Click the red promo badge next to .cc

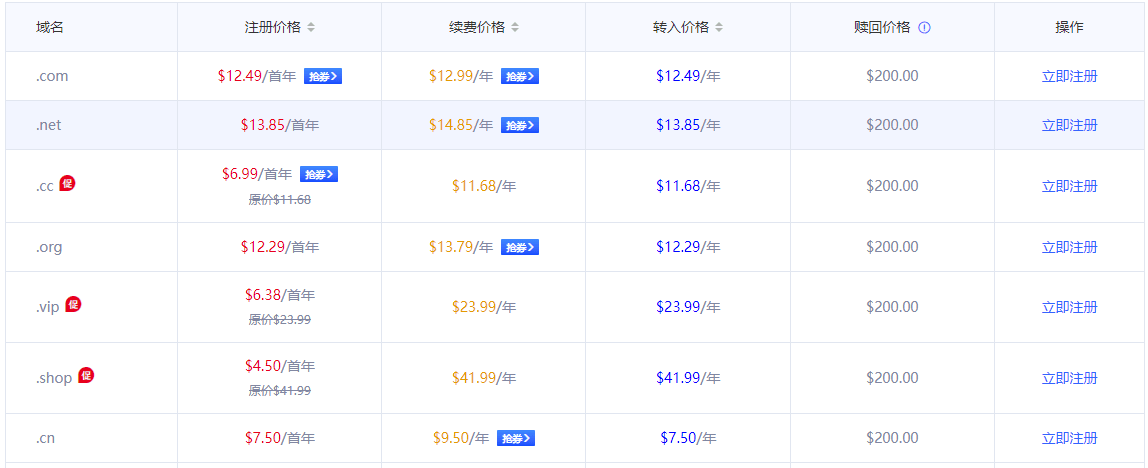67,183
